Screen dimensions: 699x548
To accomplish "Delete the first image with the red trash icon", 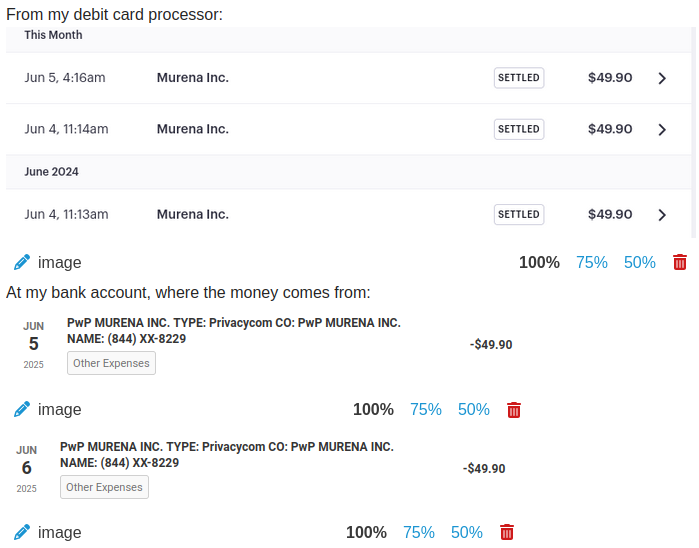I will (x=680, y=262).
